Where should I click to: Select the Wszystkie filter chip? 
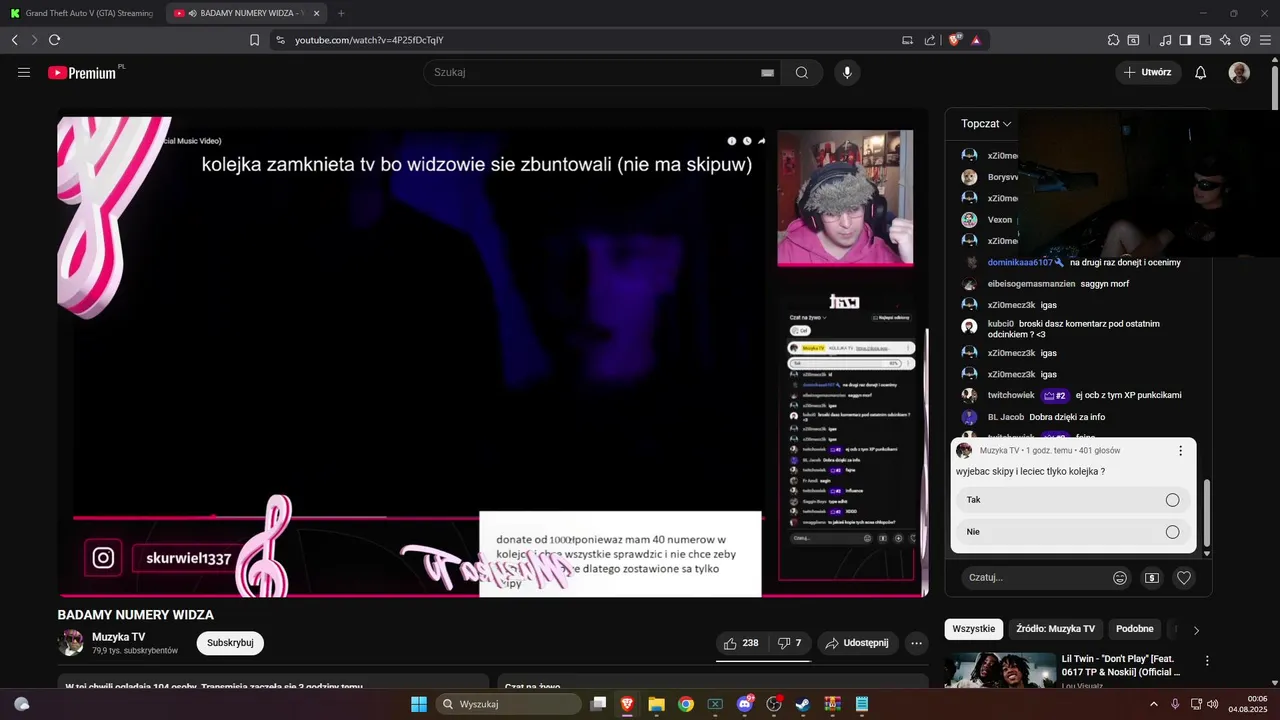[x=973, y=629]
